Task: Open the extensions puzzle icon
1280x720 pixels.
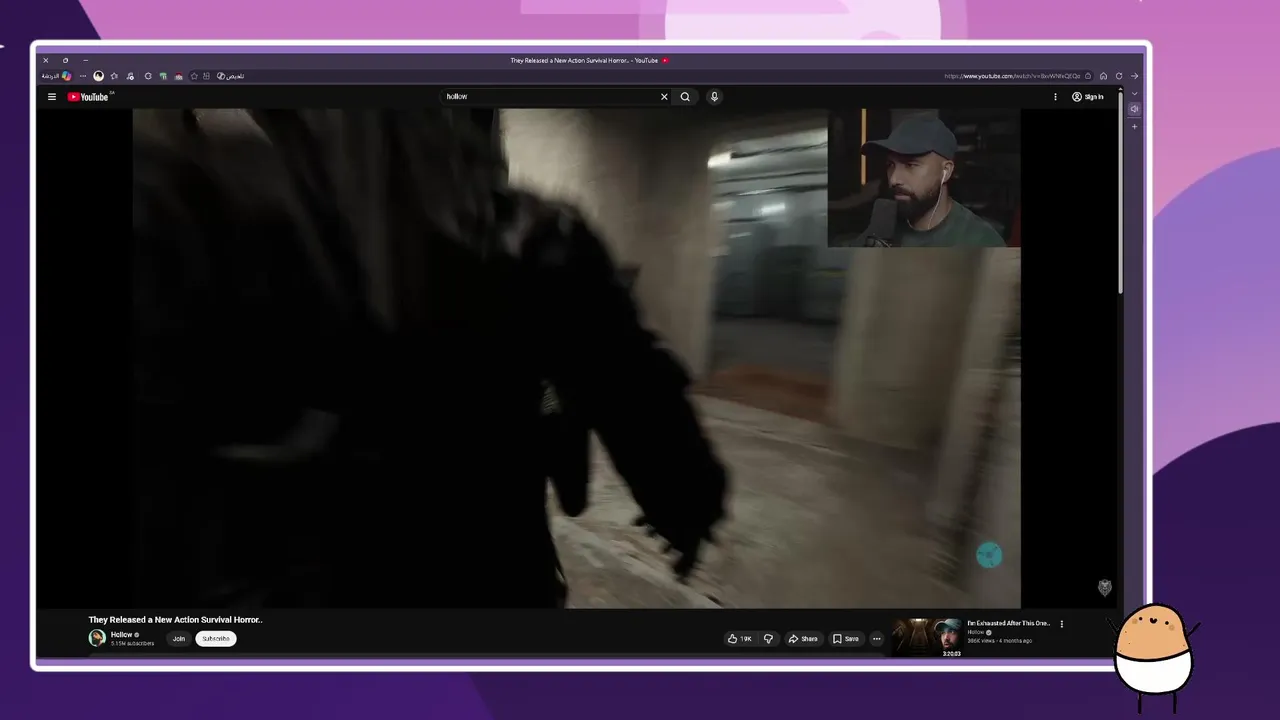Action: click(206, 76)
